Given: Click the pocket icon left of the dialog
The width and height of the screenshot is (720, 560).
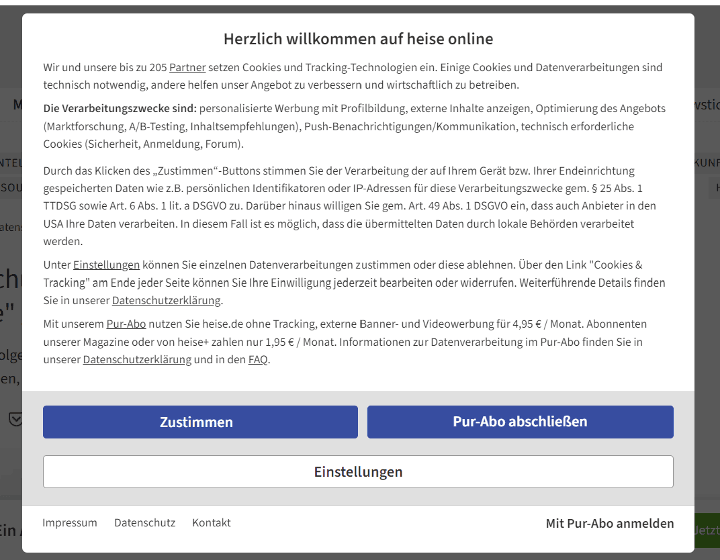Looking at the screenshot, I should [14, 419].
